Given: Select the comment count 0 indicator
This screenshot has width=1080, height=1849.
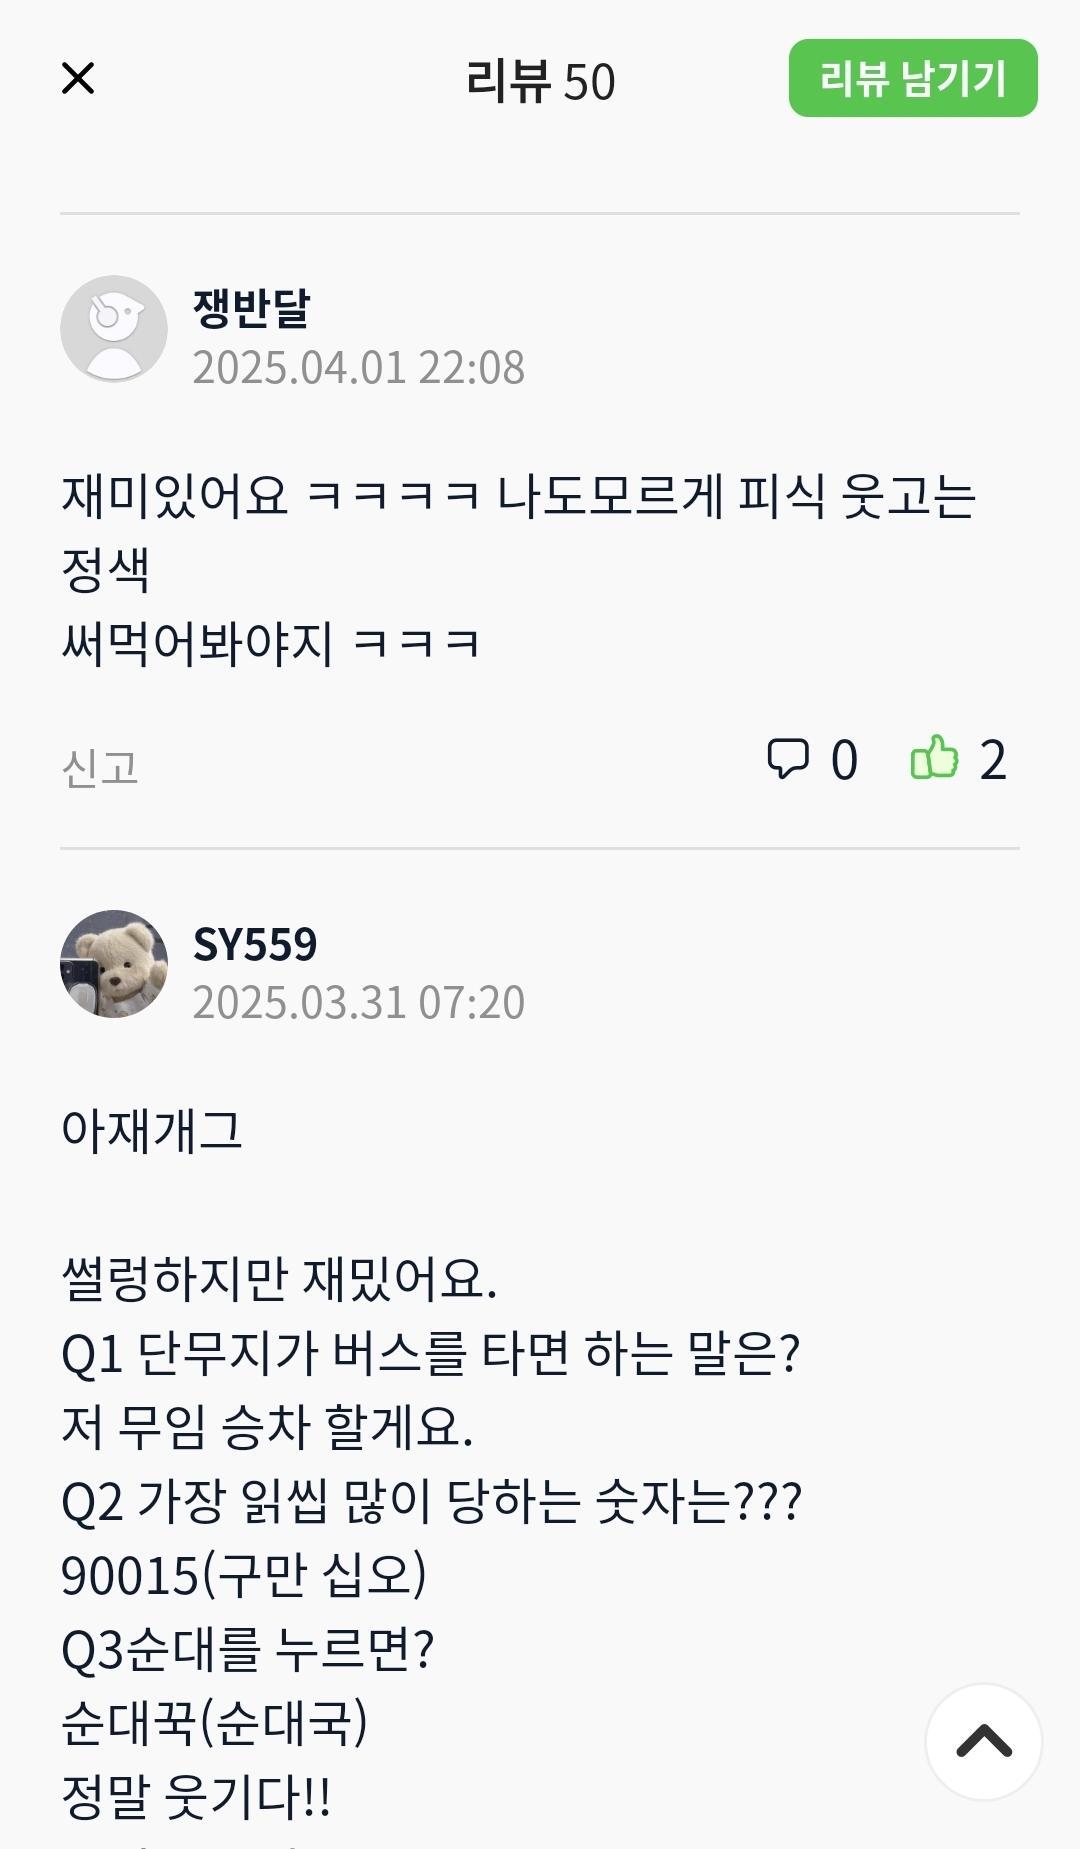Looking at the screenshot, I should pyautogui.click(x=845, y=760).
